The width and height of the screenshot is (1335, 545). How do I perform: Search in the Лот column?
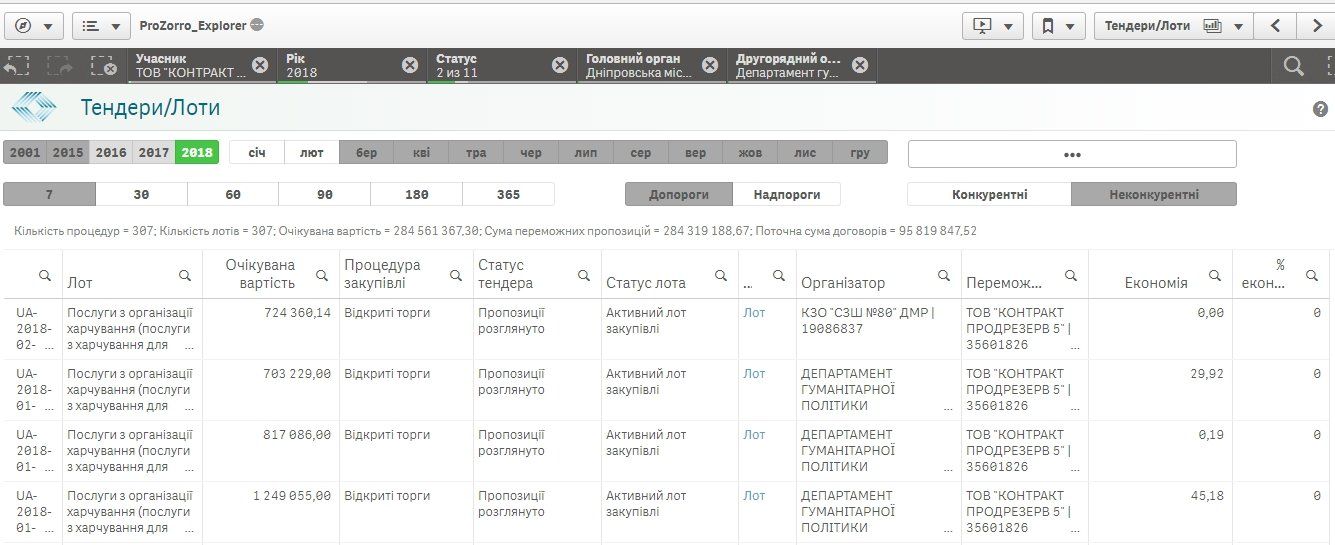pyautogui.click(x=185, y=275)
